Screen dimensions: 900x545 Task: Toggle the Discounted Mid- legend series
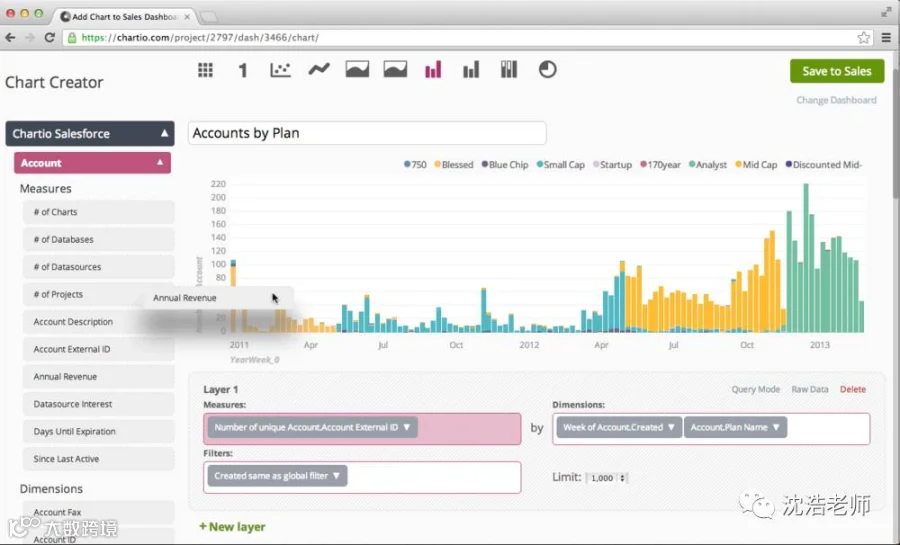pos(824,165)
